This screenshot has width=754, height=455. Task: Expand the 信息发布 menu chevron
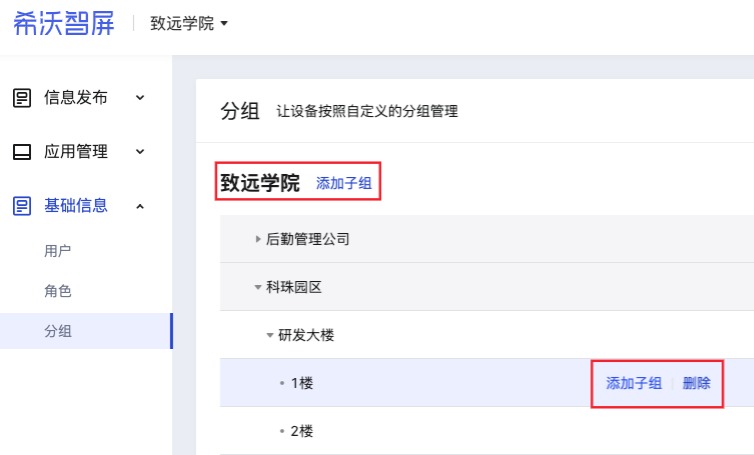(x=140, y=98)
